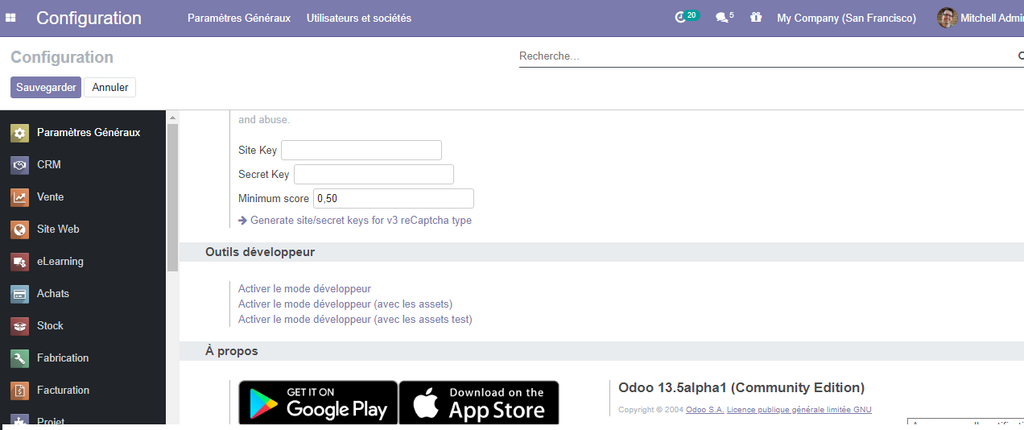Open the eLearning sidebar icon
Screen dimensions: 1024x430
tap(19, 262)
